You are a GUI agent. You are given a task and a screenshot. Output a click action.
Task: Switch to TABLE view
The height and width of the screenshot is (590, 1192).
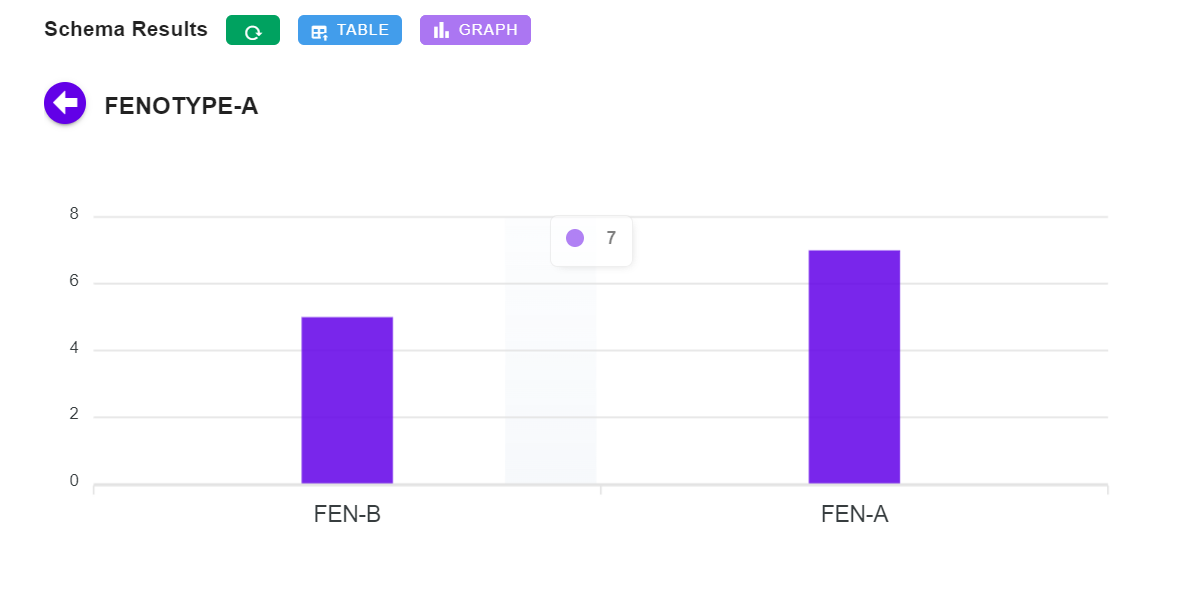[350, 30]
